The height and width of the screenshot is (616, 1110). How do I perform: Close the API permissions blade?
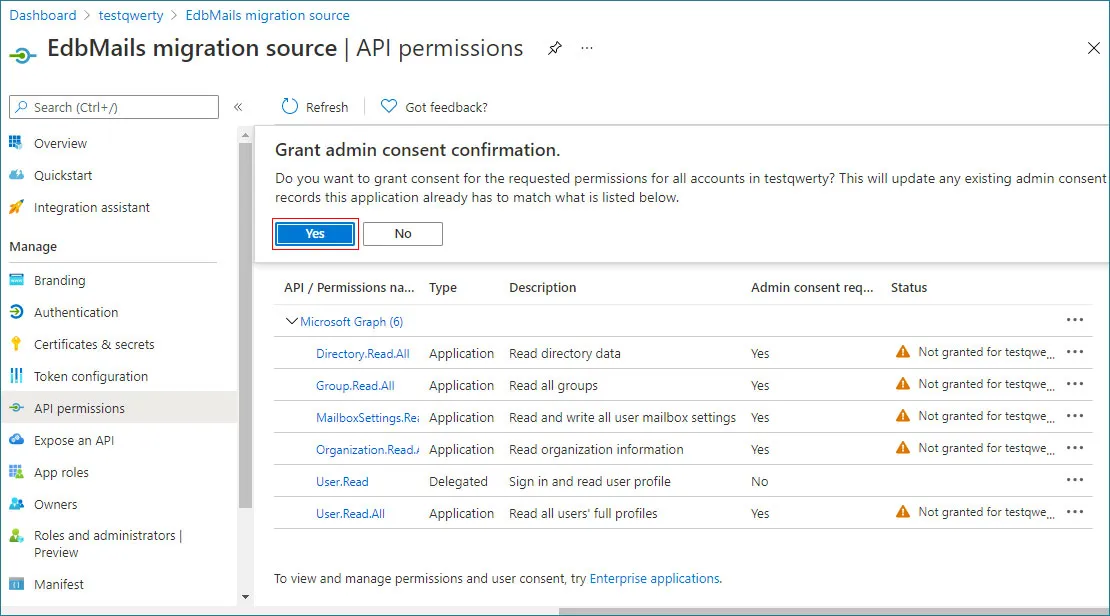coord(1094,48)
